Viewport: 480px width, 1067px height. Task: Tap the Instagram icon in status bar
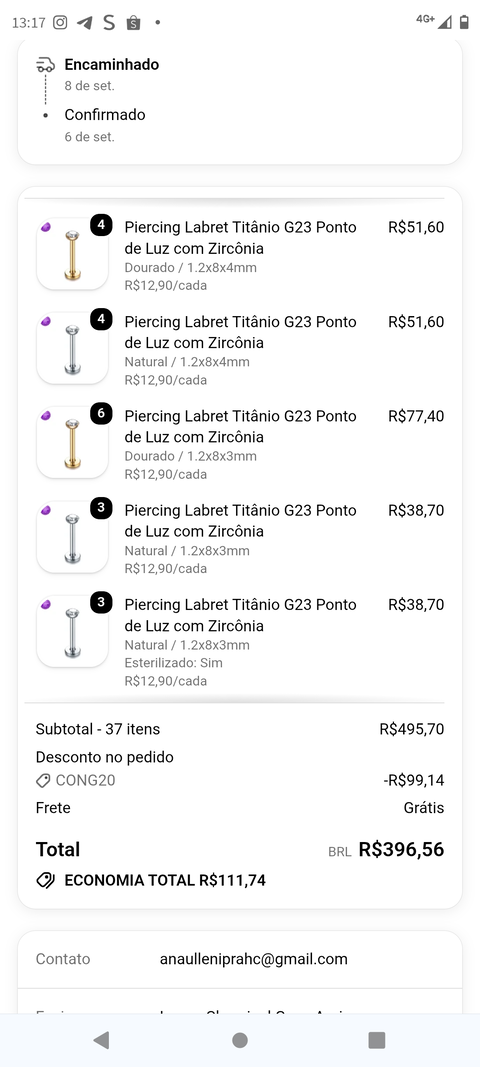tap(61, 22)
